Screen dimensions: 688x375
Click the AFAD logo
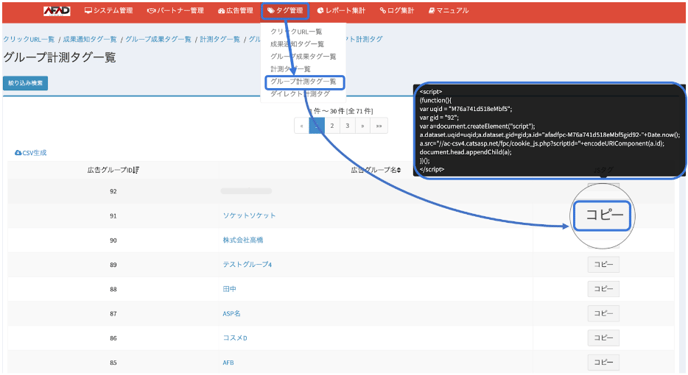[x=57, y=11]
